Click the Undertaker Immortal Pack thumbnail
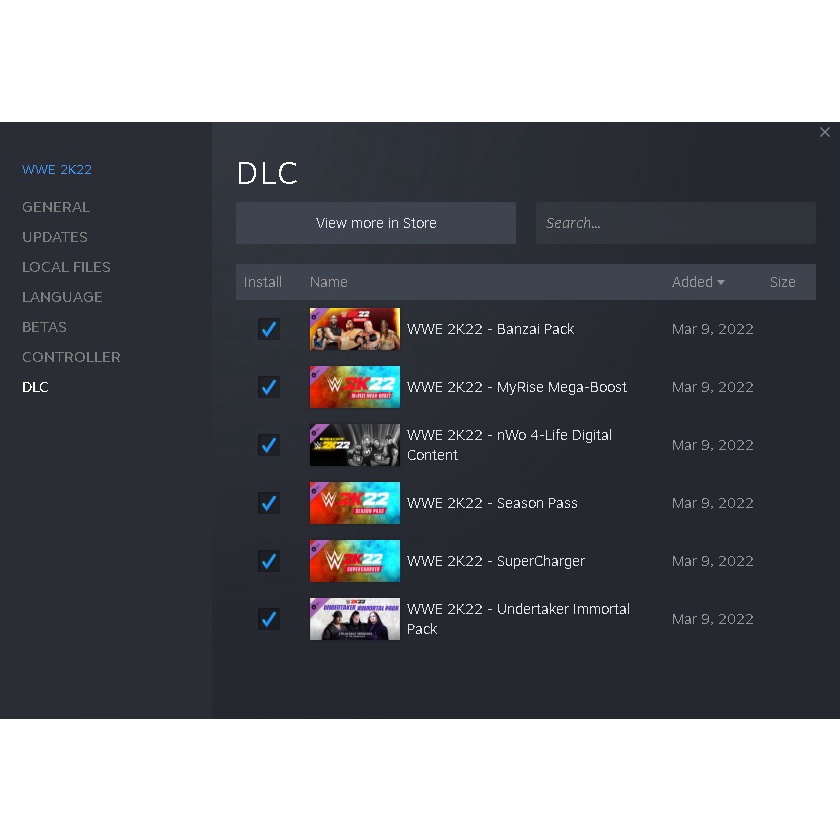The width and height of the screenshot is (840, 840). click(354, 619)
